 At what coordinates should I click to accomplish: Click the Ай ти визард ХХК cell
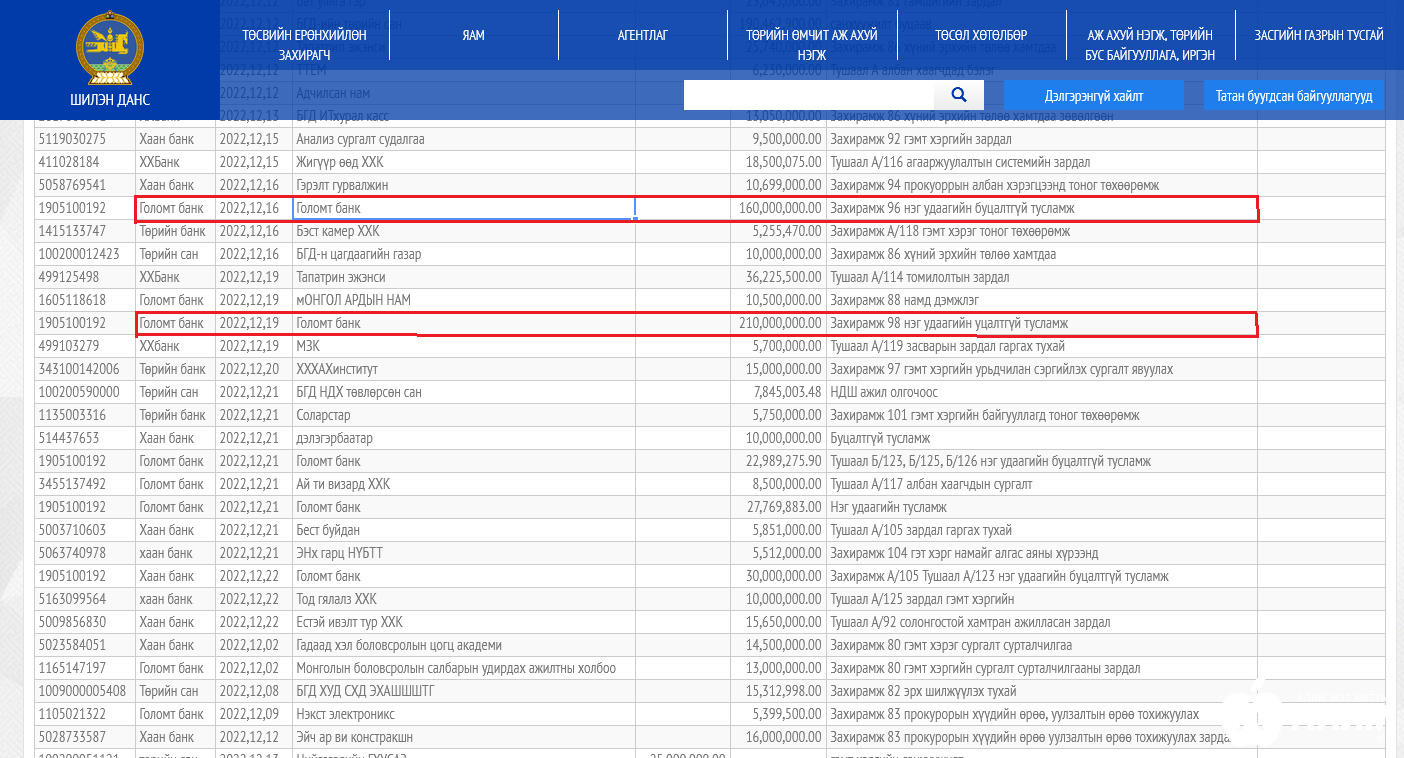pos(465,484)
